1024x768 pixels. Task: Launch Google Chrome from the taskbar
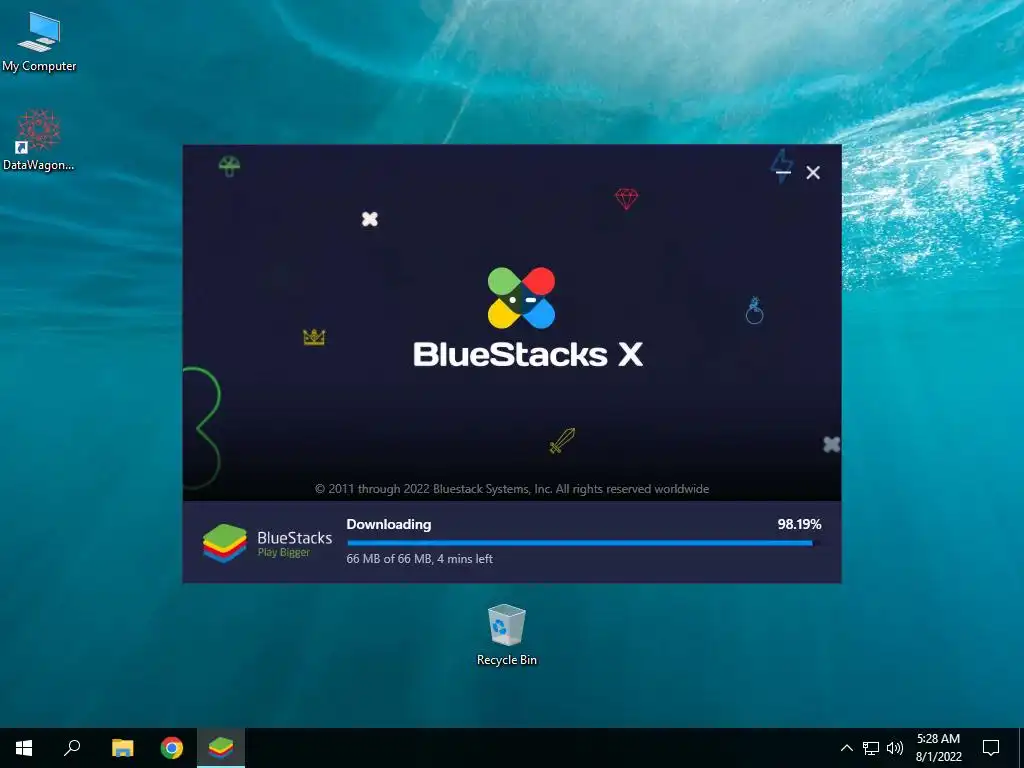click(172, 748)
